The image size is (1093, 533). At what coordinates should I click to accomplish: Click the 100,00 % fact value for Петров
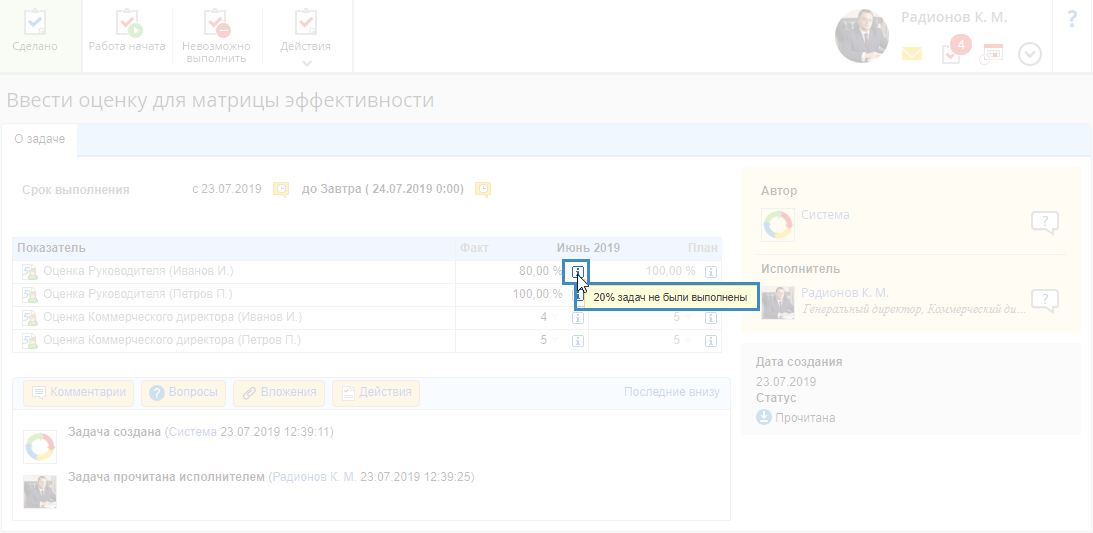(537, 294)
